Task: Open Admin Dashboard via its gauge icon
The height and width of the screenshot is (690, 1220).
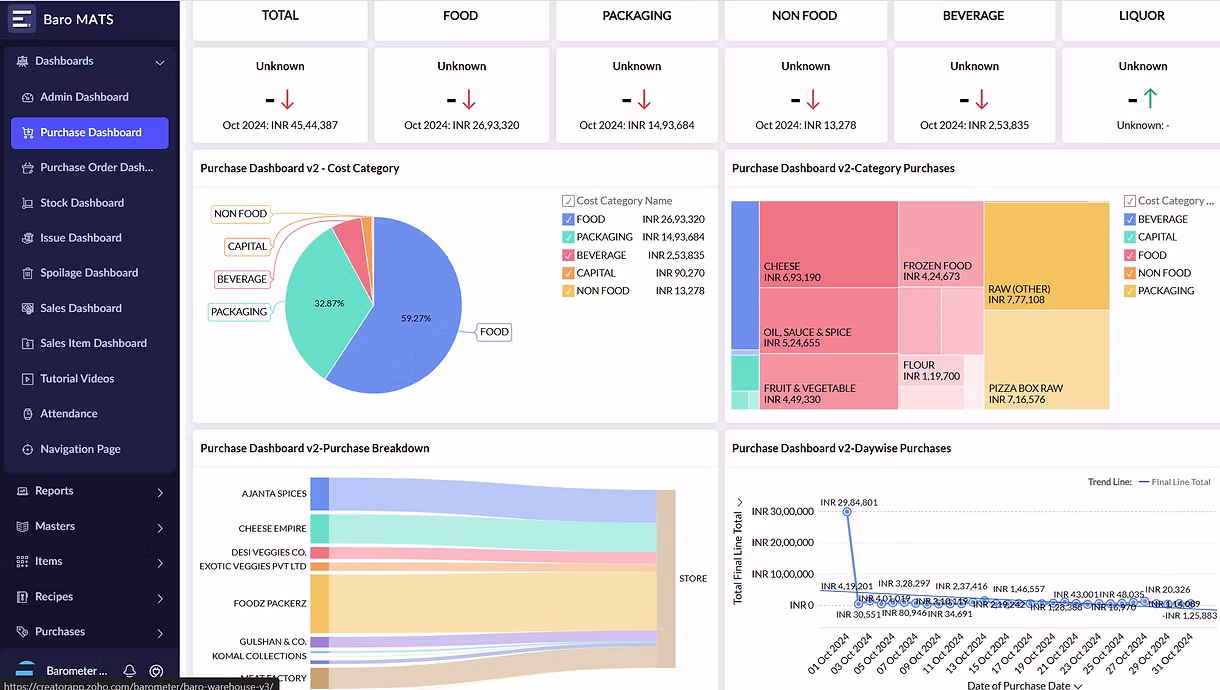Action: pos(27,97)
